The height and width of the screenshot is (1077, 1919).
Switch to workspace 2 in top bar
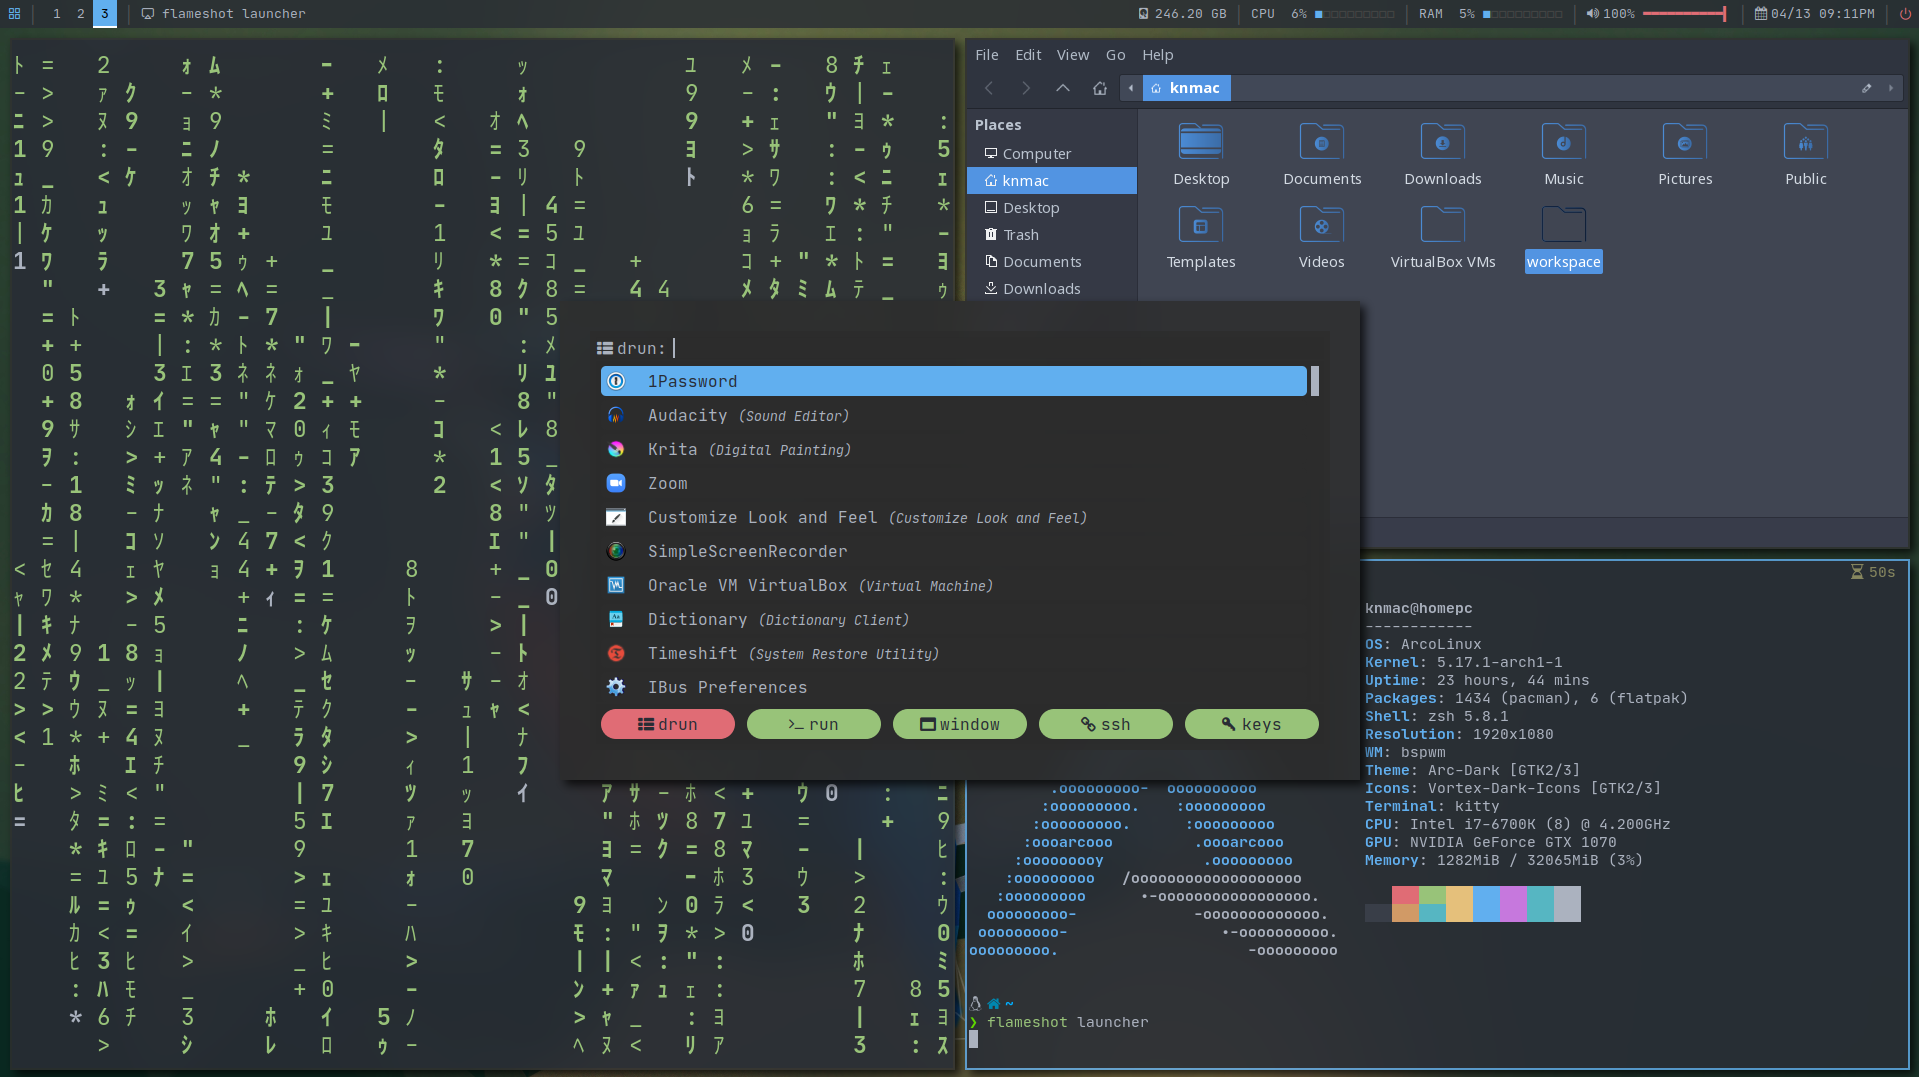click(x=81, y=14)
